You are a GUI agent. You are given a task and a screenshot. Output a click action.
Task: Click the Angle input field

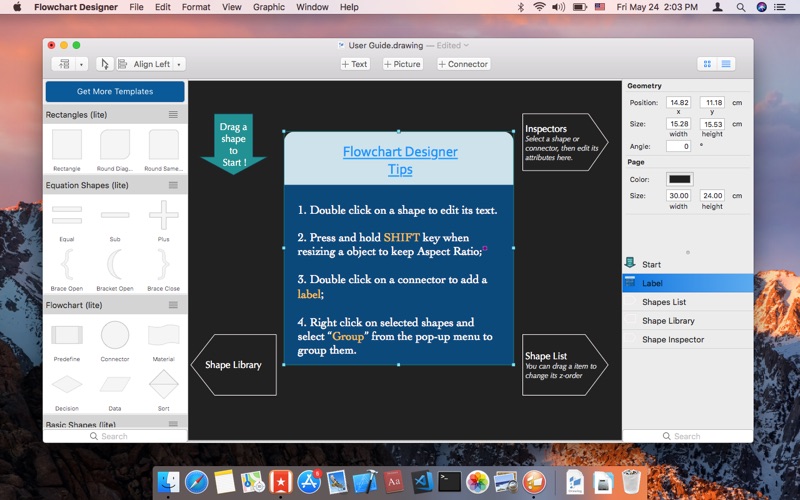[x=679, y=146]
